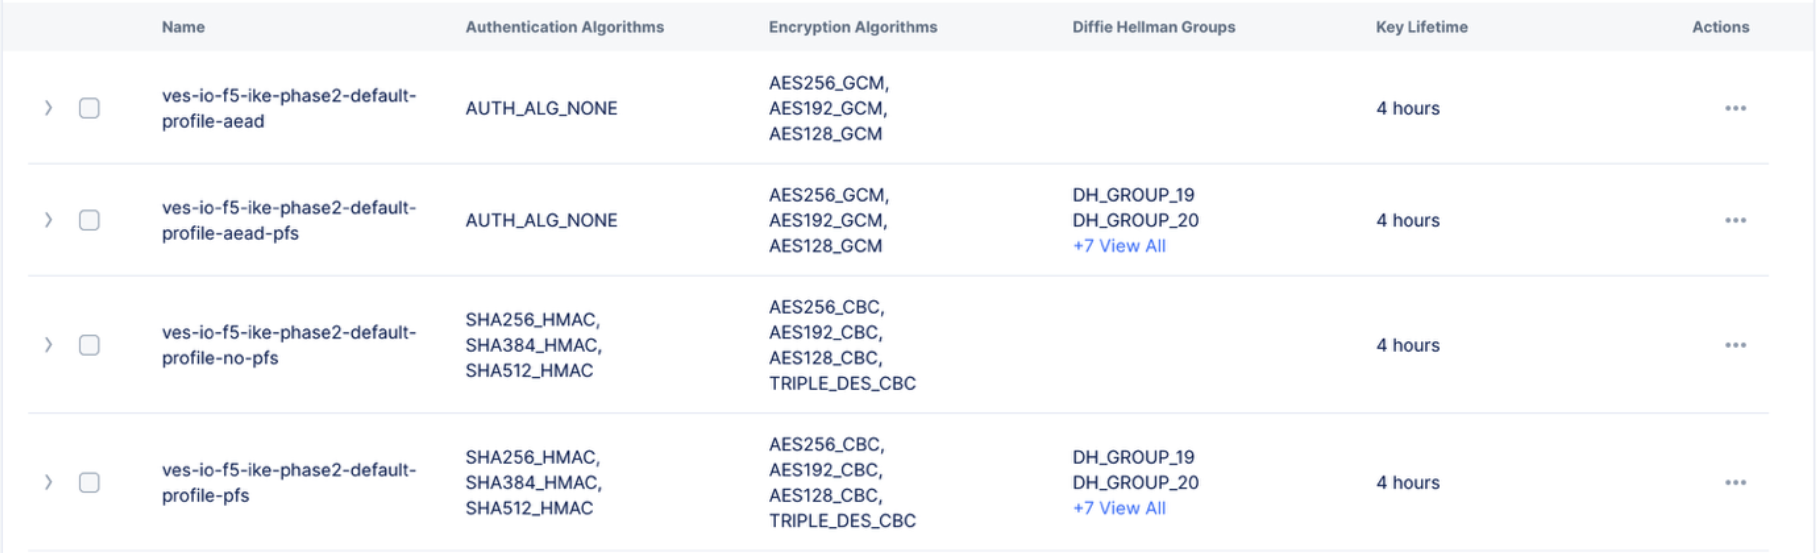Screen dimensions: 1817x553
Task: Tick checkbox for profile-aead-pfs row
Action: tap(89, 220)
